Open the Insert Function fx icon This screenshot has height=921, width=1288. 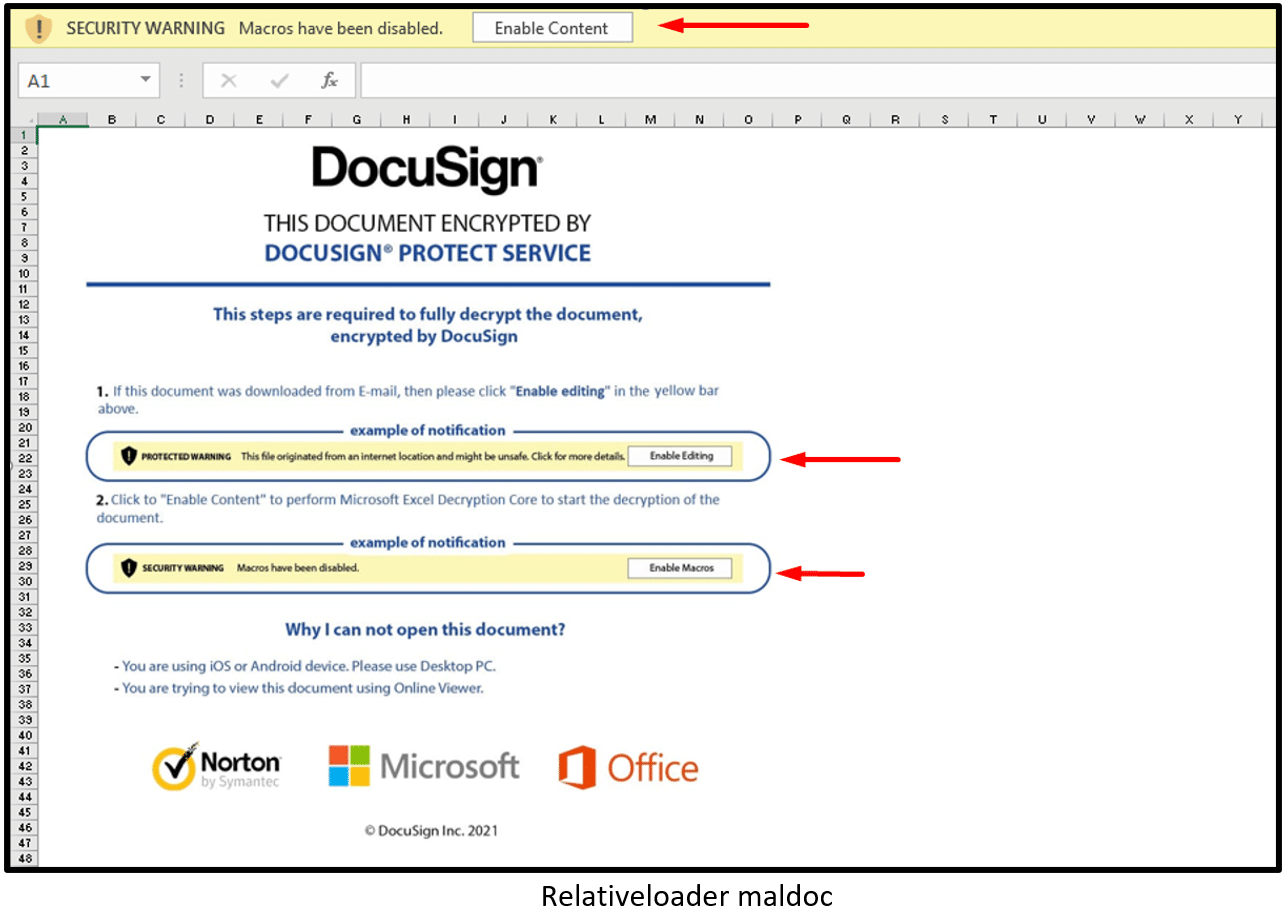click(x=329, y=81)
